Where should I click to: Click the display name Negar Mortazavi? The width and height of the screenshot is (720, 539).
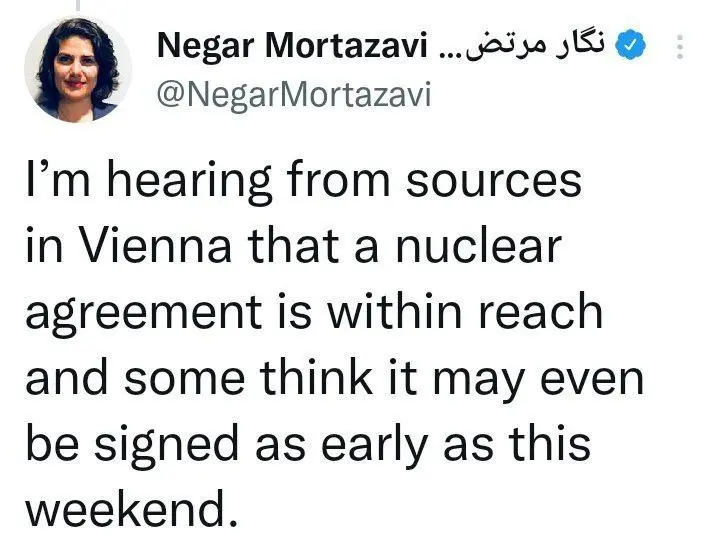coord(292,46)
